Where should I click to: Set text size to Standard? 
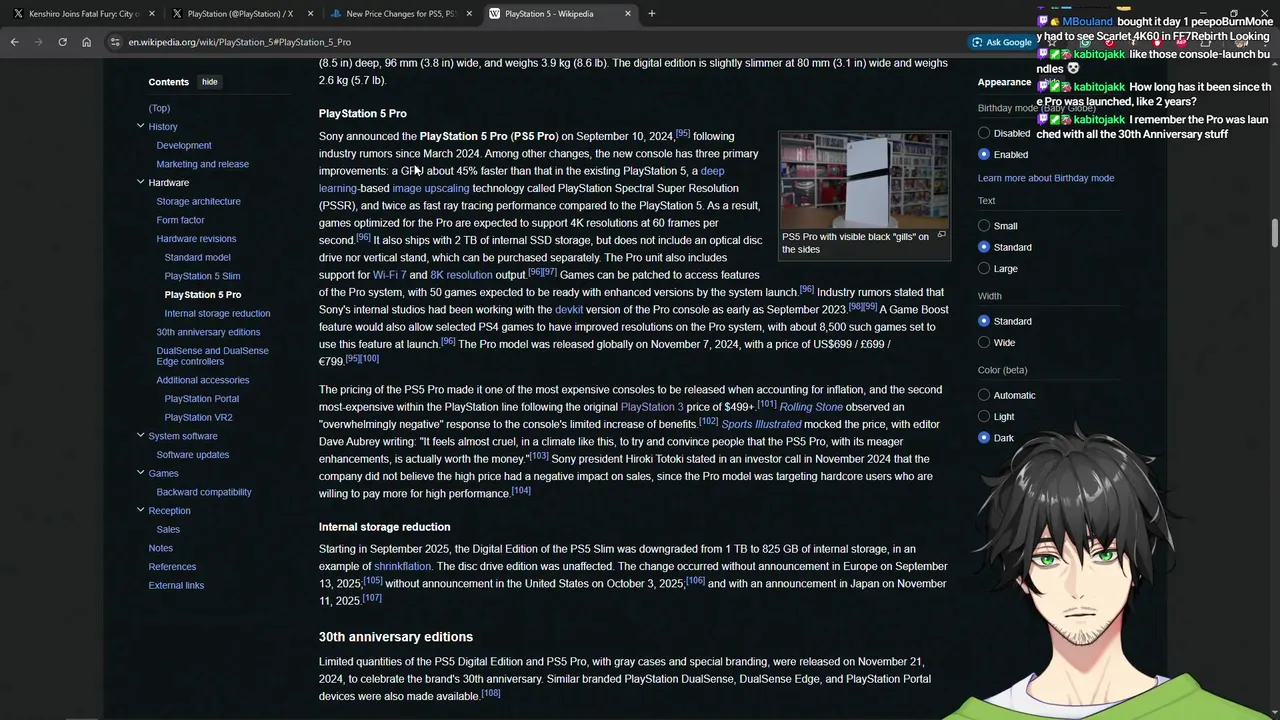984,247
